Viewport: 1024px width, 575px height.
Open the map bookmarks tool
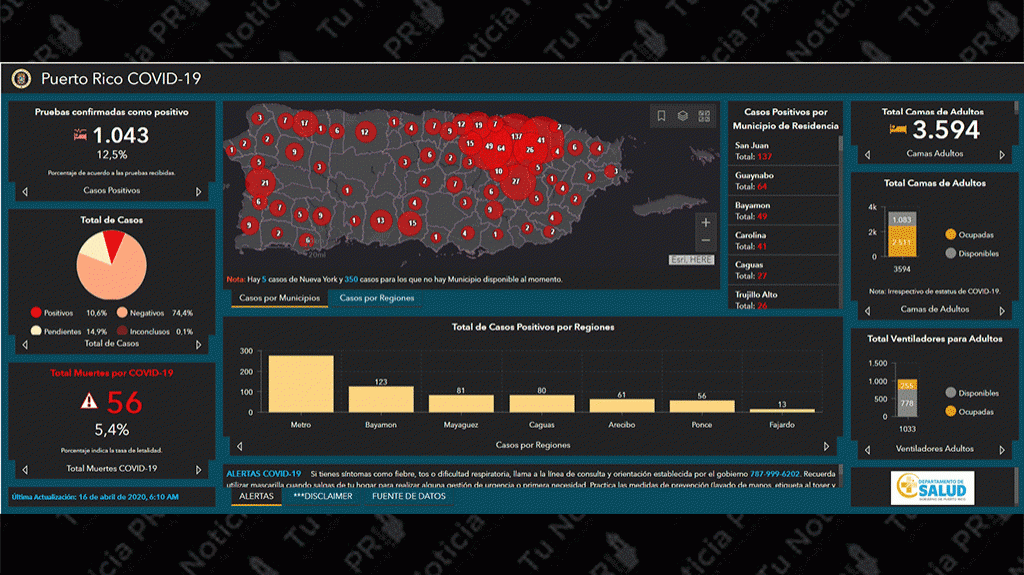click(662, 116)
